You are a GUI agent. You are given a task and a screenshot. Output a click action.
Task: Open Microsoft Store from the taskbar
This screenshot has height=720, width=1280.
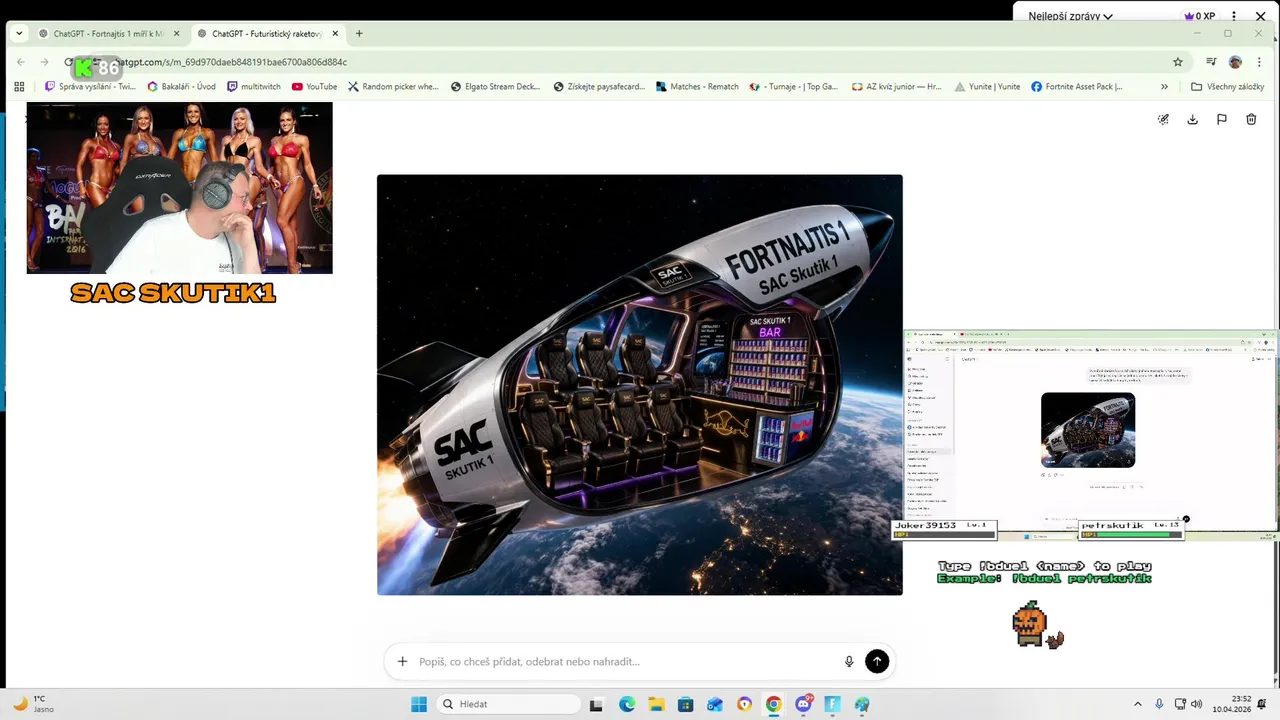click(x=685, y=704)
